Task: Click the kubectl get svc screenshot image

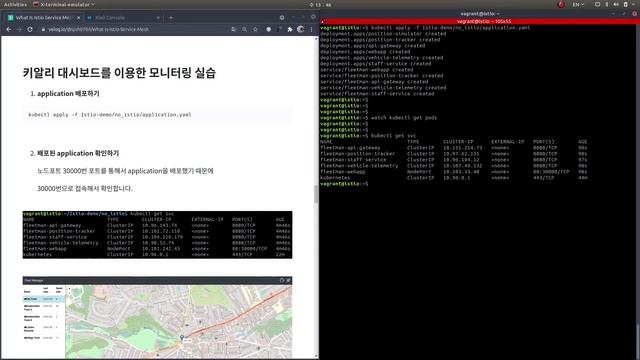Action: pos(157,235)
